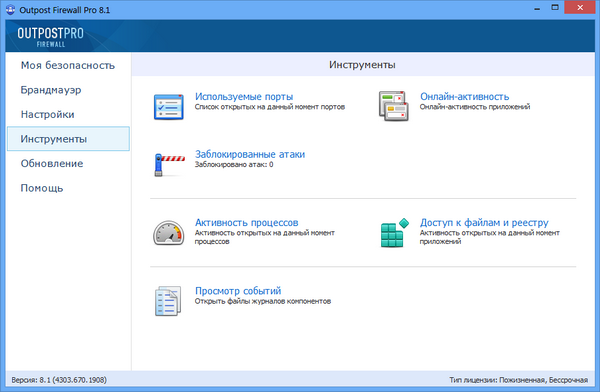Open the Онлайн-активность link

tap(465, 96)
